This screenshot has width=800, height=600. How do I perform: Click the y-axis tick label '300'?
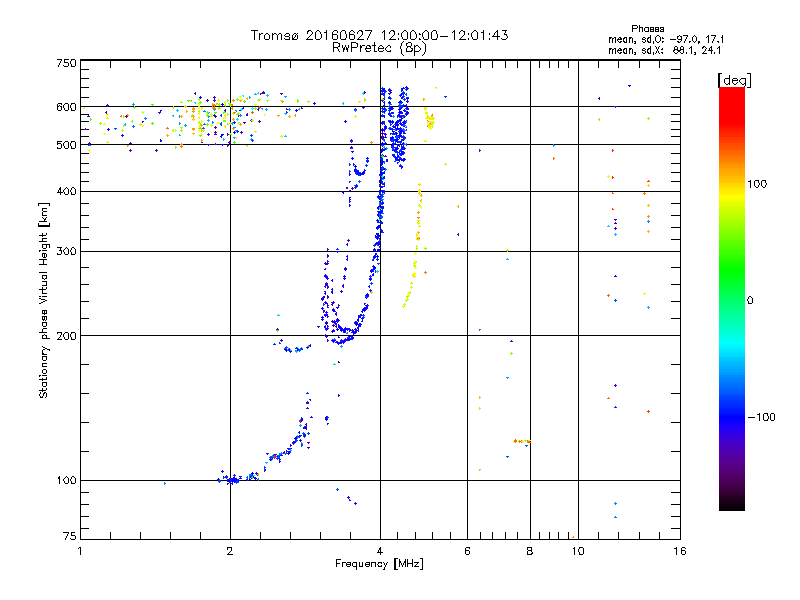click(66, 252)
